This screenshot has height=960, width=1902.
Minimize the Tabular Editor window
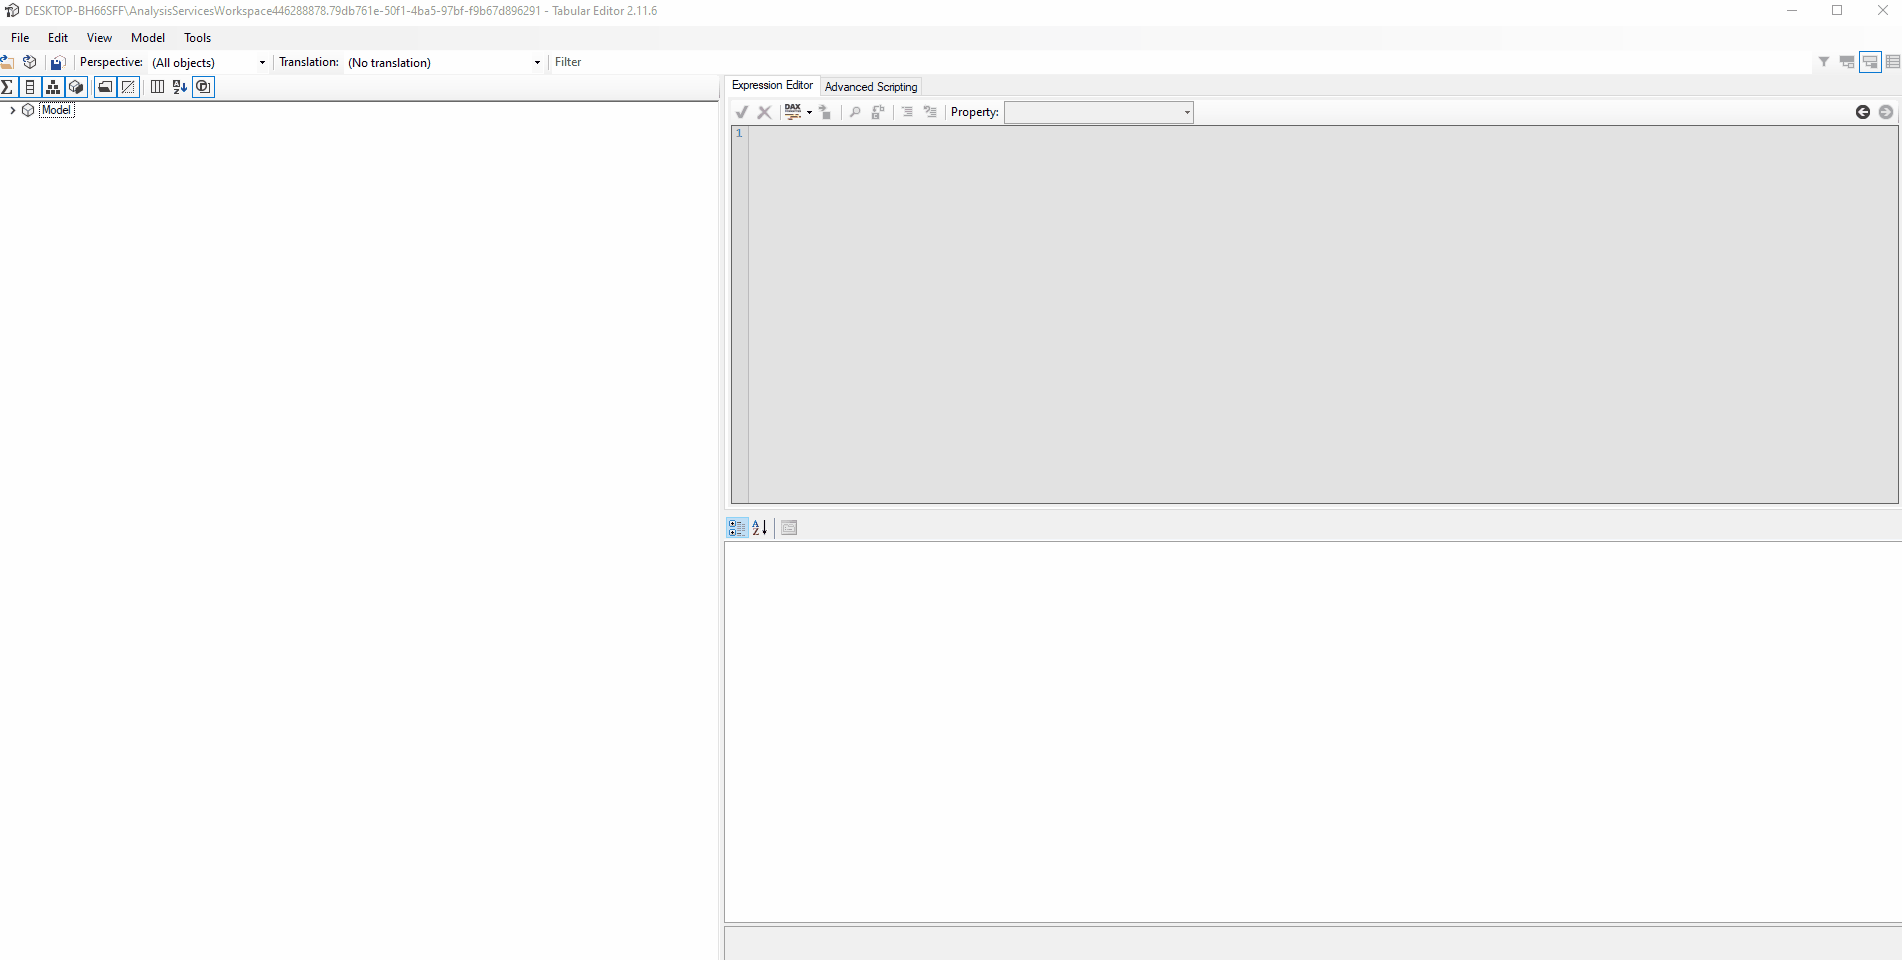point(1792,11)
